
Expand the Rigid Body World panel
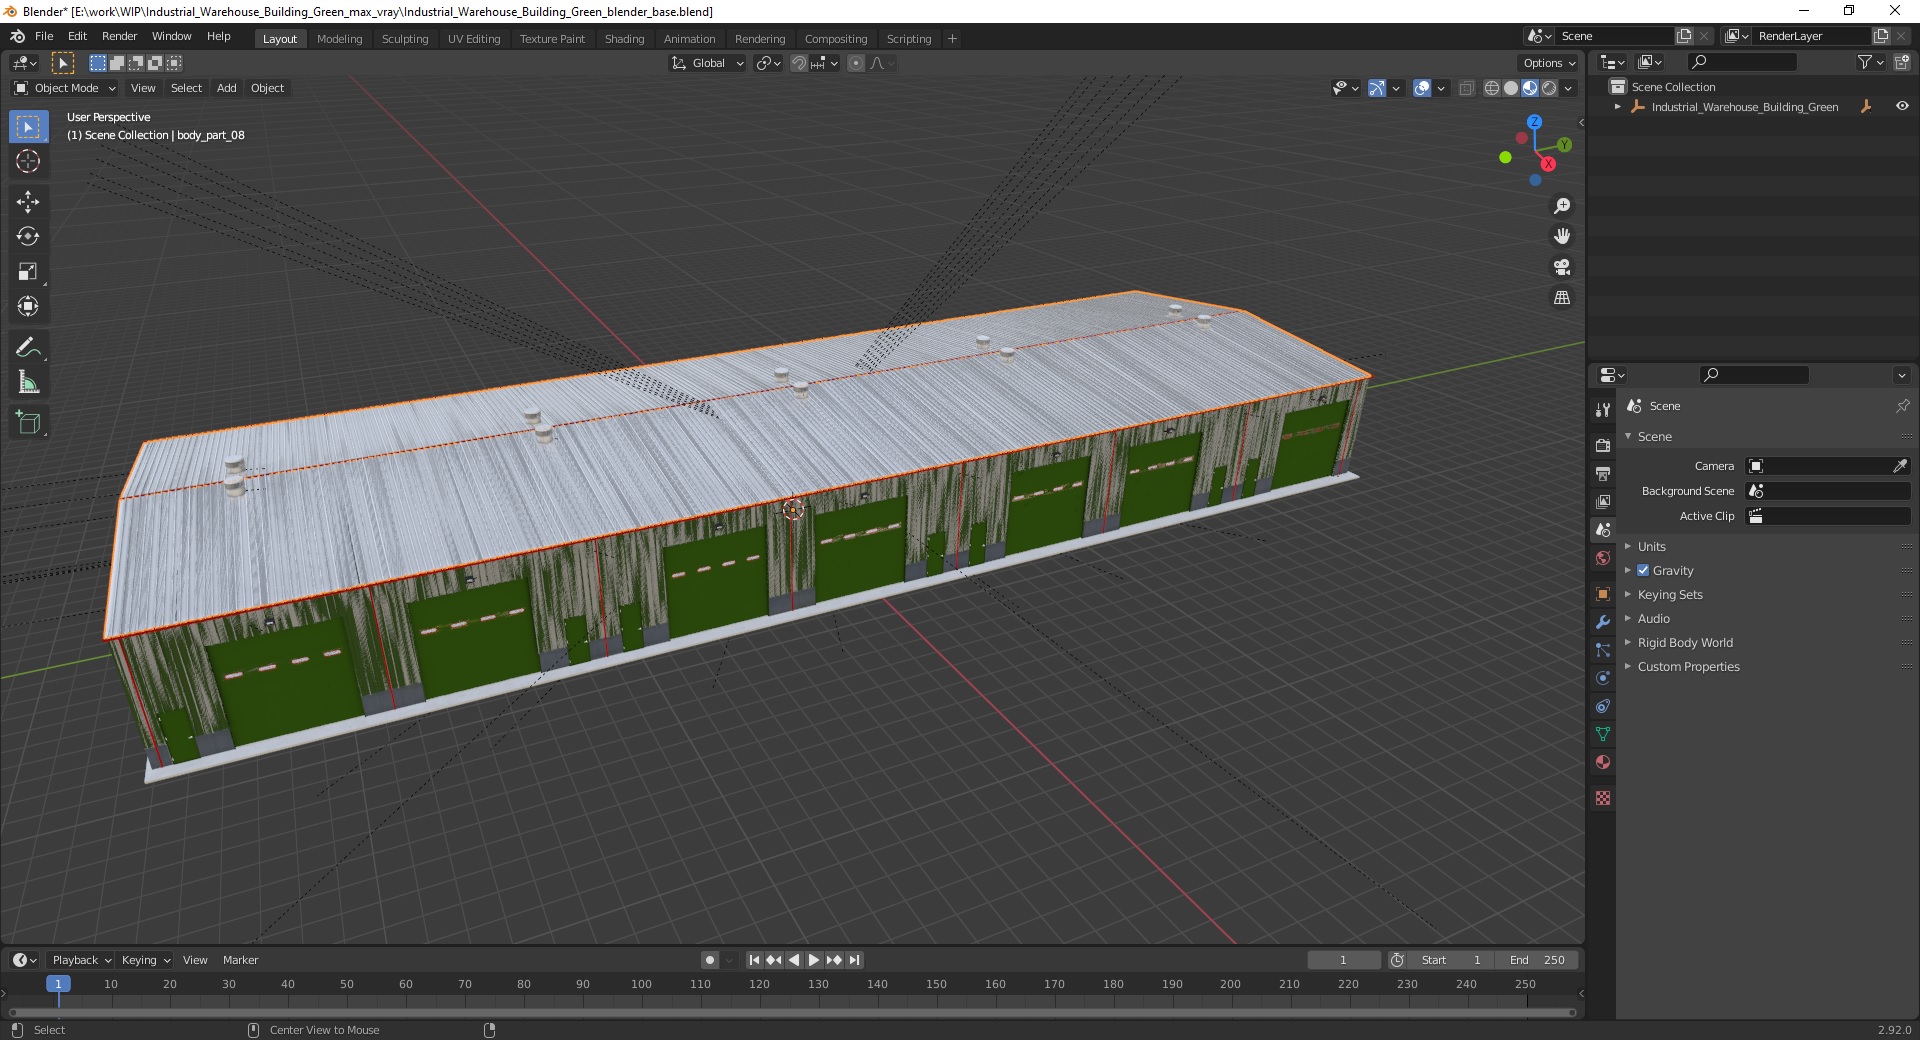pyautogui.click(x=1685, y=642)
